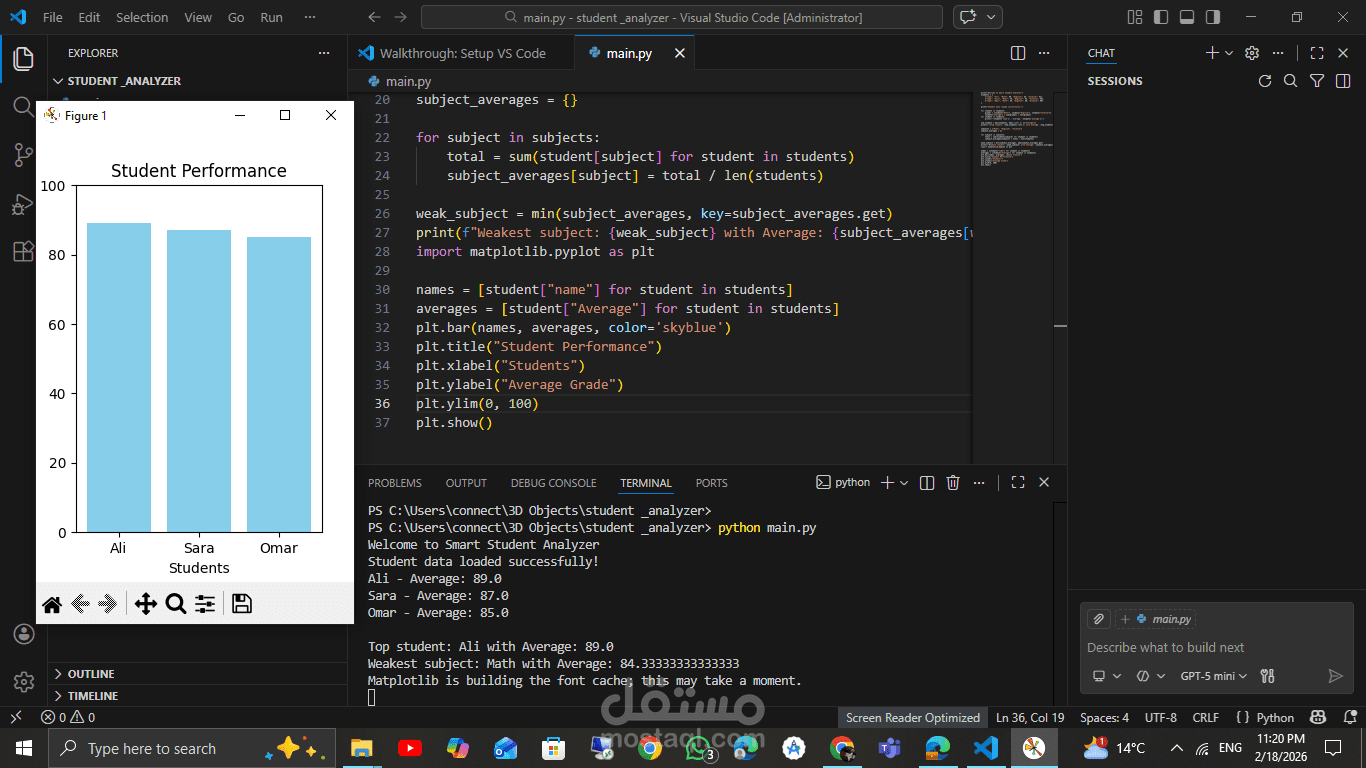Screen dimensions: 1366x768
Task: Focus the chat input Describe what to build next
Action: (x=1217, y=647)
